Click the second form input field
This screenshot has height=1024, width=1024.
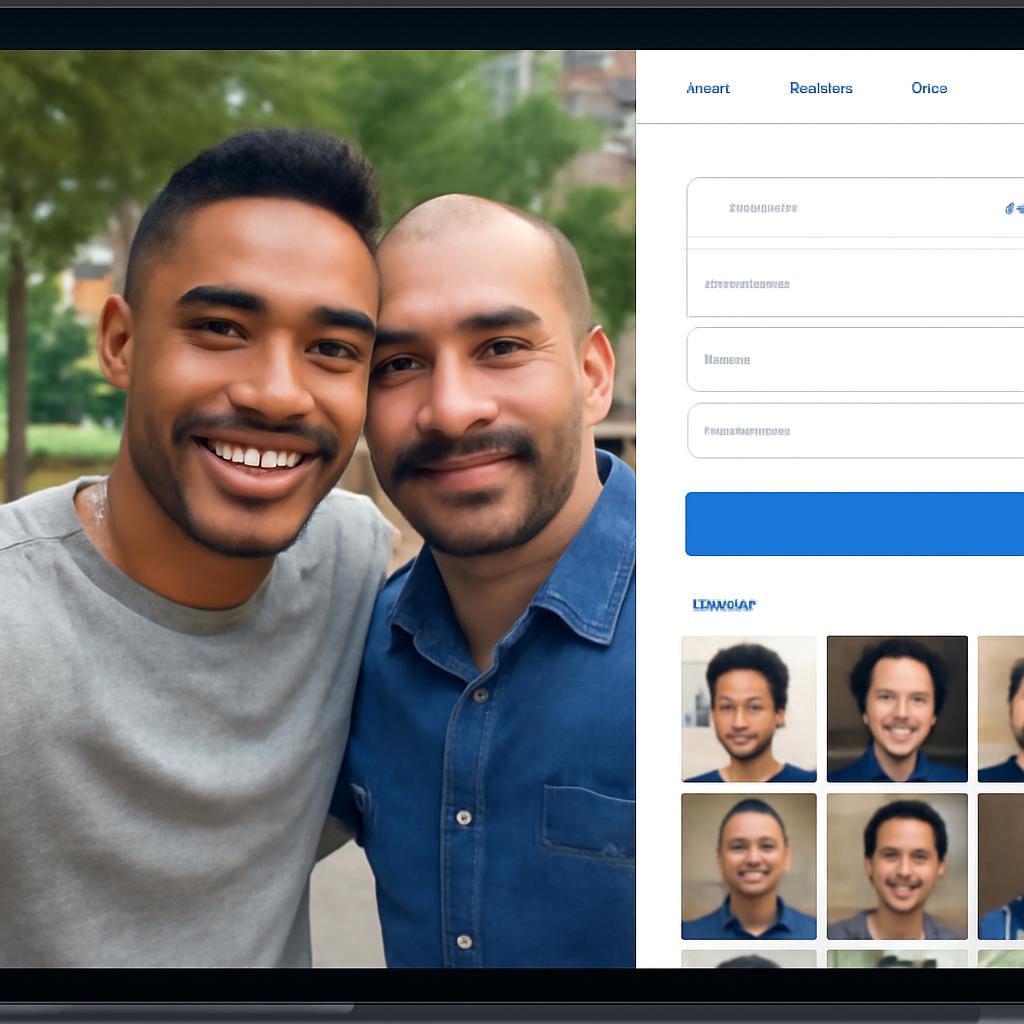pos(856,283)
